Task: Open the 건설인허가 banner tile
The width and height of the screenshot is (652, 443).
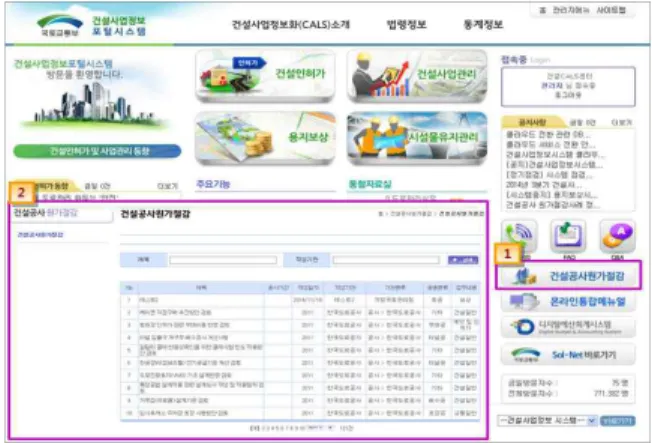Action: [265, 76]
